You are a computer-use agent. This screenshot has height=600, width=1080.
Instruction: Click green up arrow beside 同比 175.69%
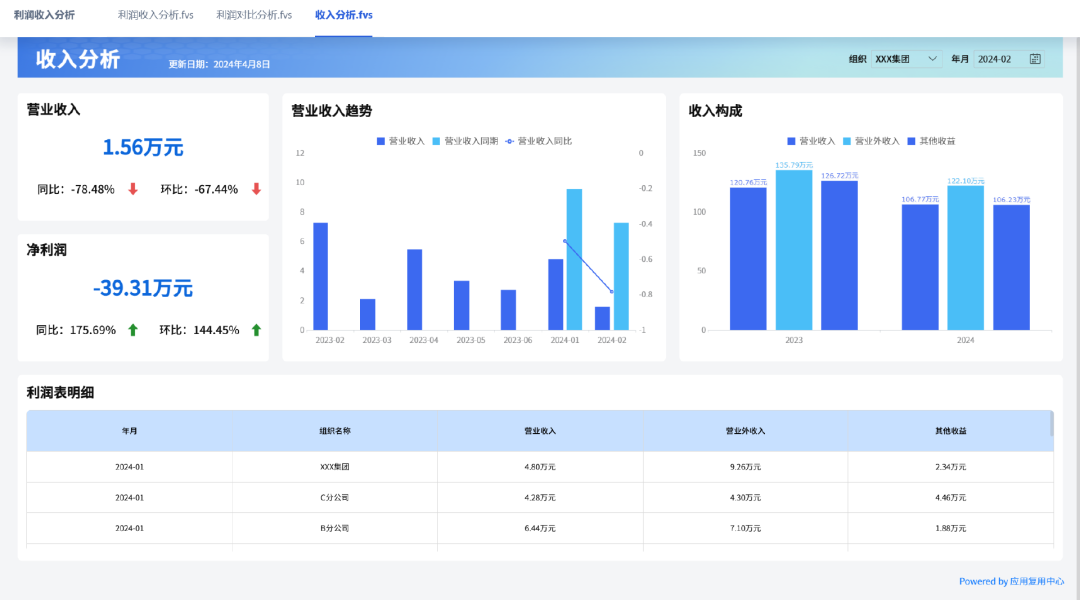133,330
